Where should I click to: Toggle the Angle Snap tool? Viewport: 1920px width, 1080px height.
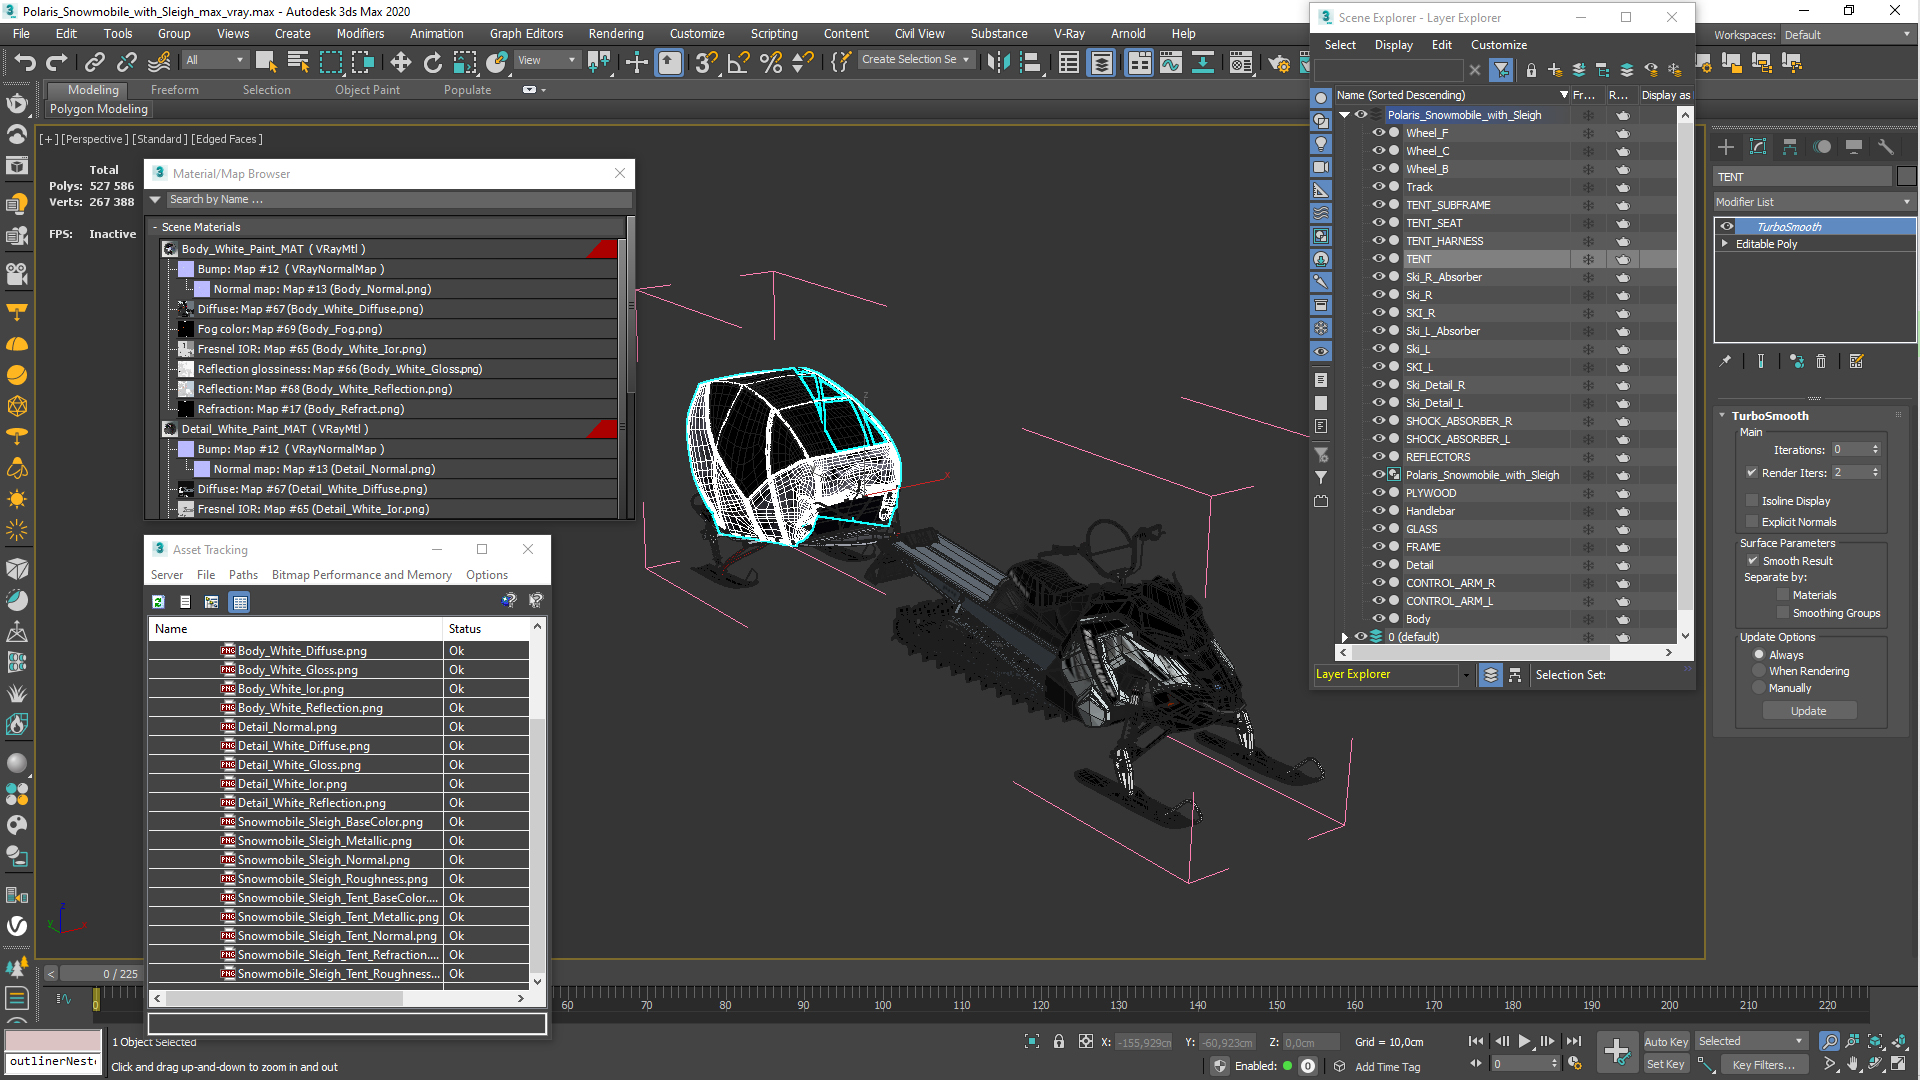[738, 62]
